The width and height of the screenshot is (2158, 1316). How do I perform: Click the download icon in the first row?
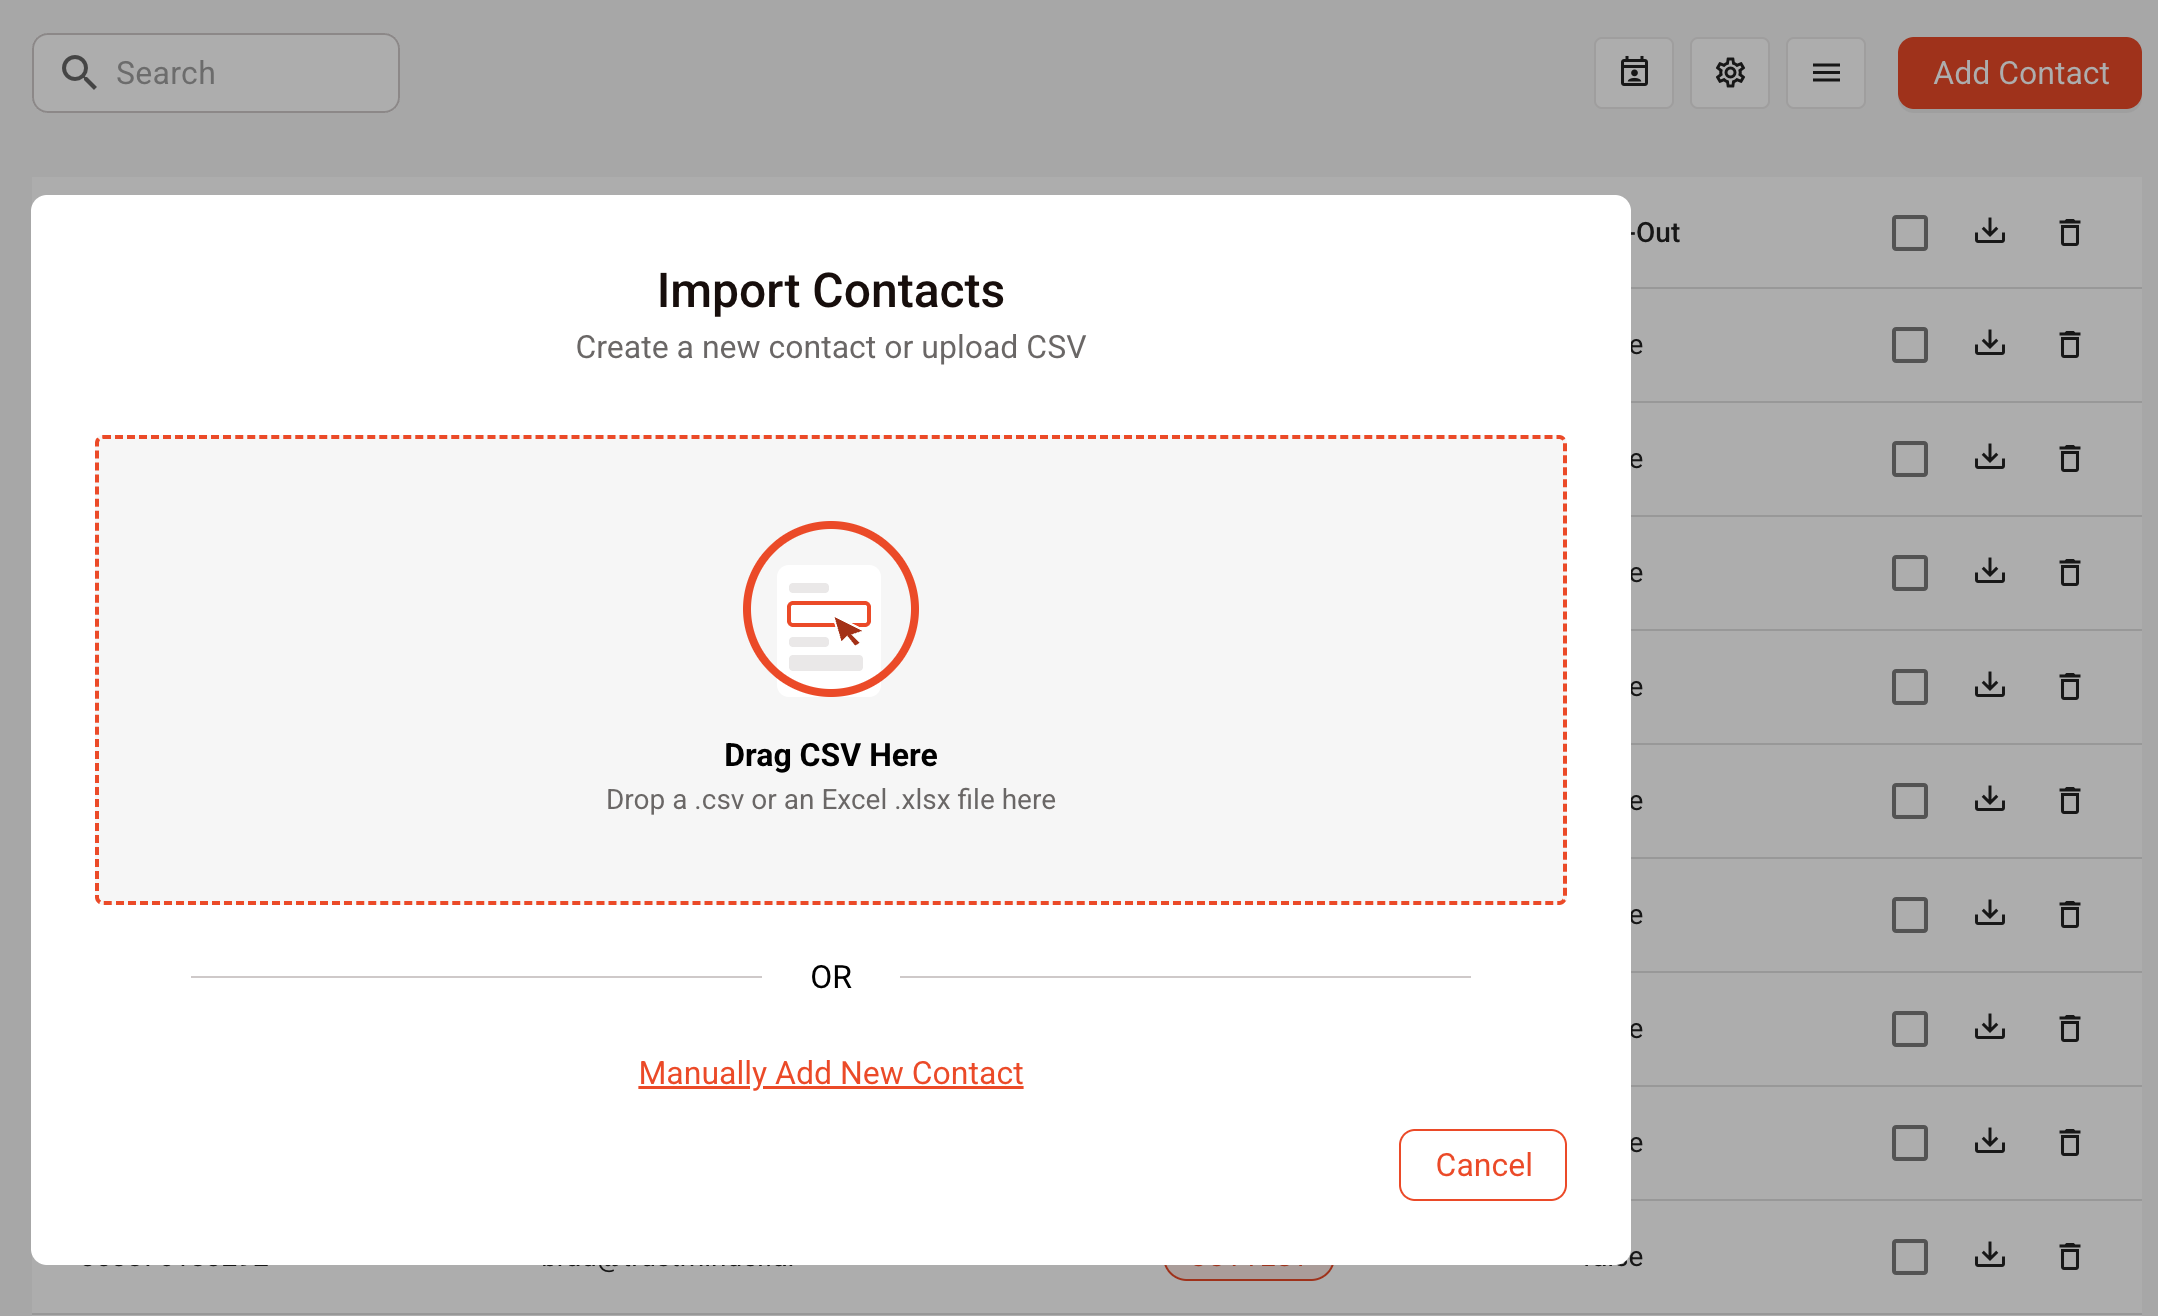click(x=1990, y=232)
